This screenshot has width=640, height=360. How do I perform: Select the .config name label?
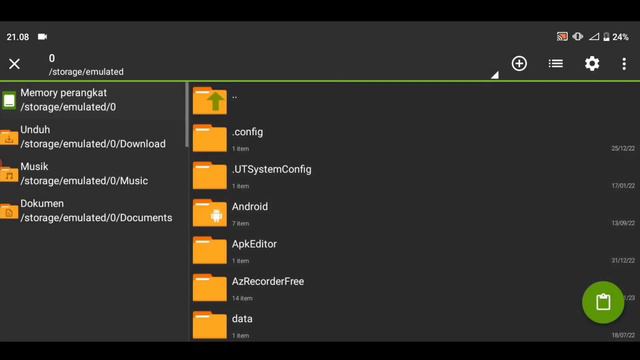pyautogui.click(x=247, y=132)
